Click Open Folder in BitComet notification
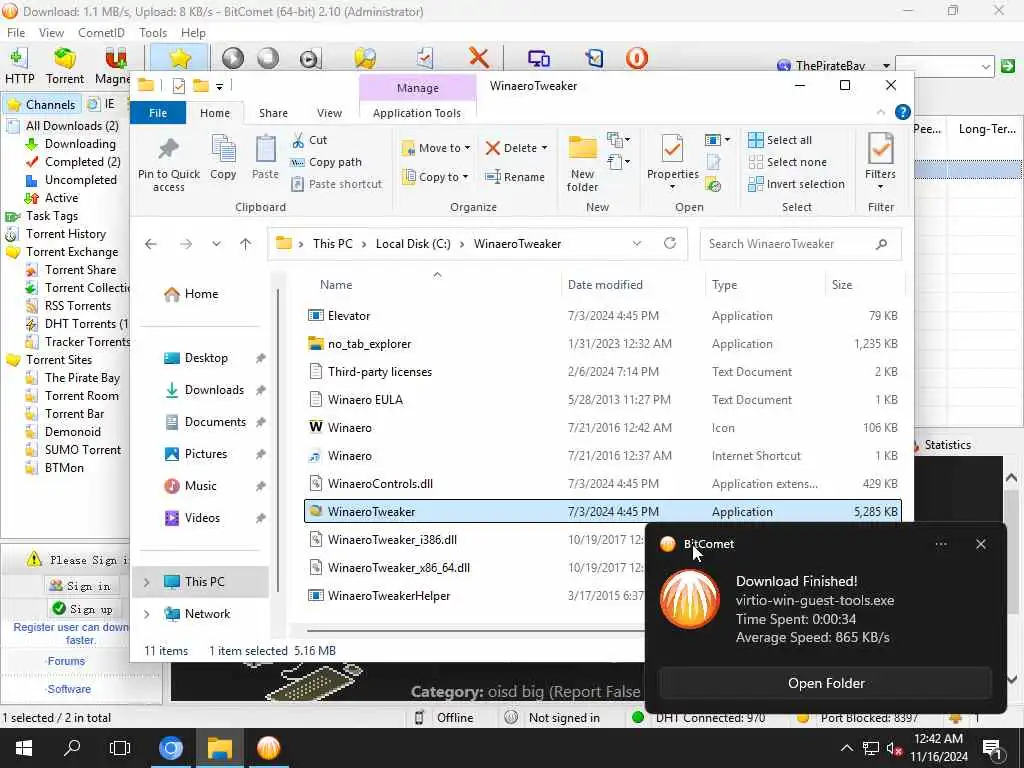This screenshot has height=768, width=1024. [826, 683]
